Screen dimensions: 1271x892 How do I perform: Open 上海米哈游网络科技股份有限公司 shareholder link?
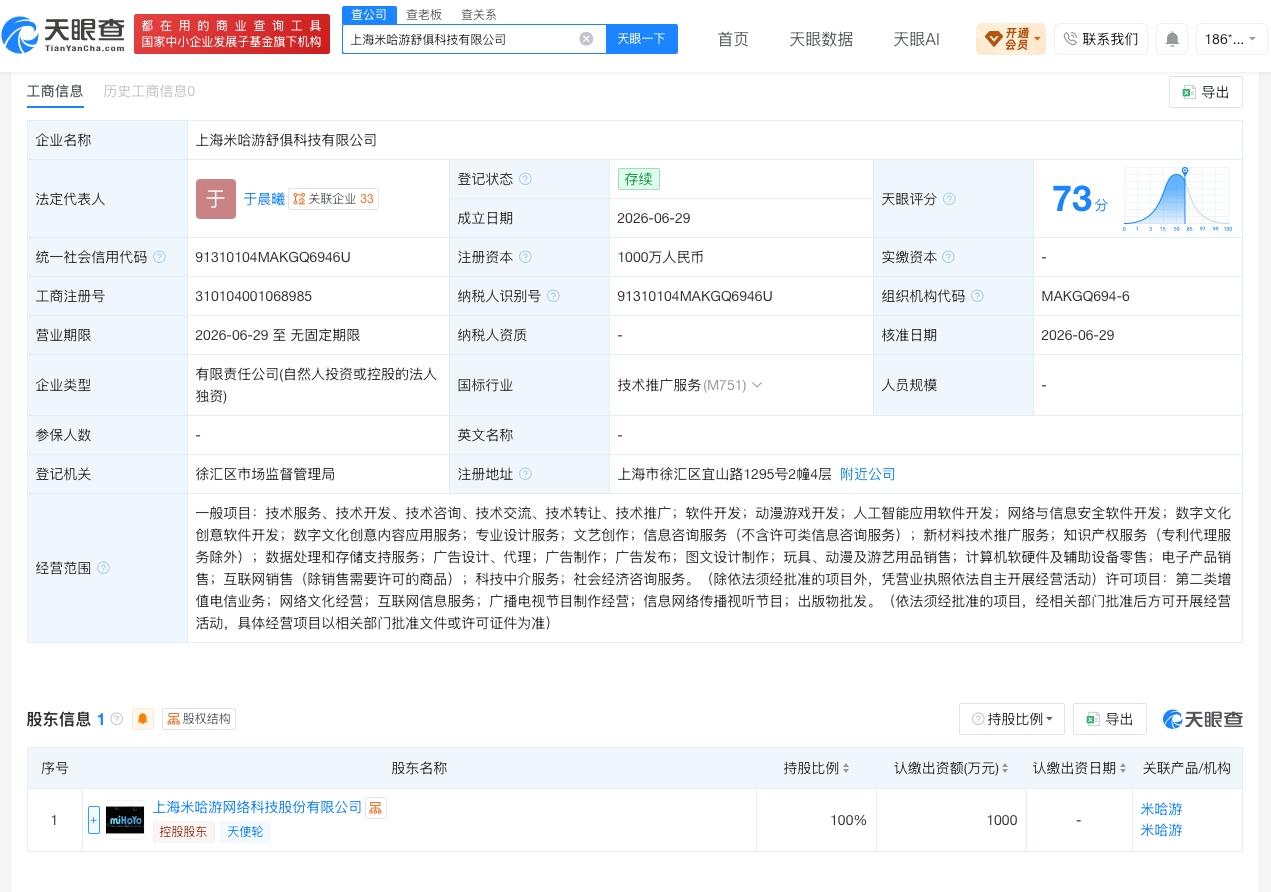[257, 807]
